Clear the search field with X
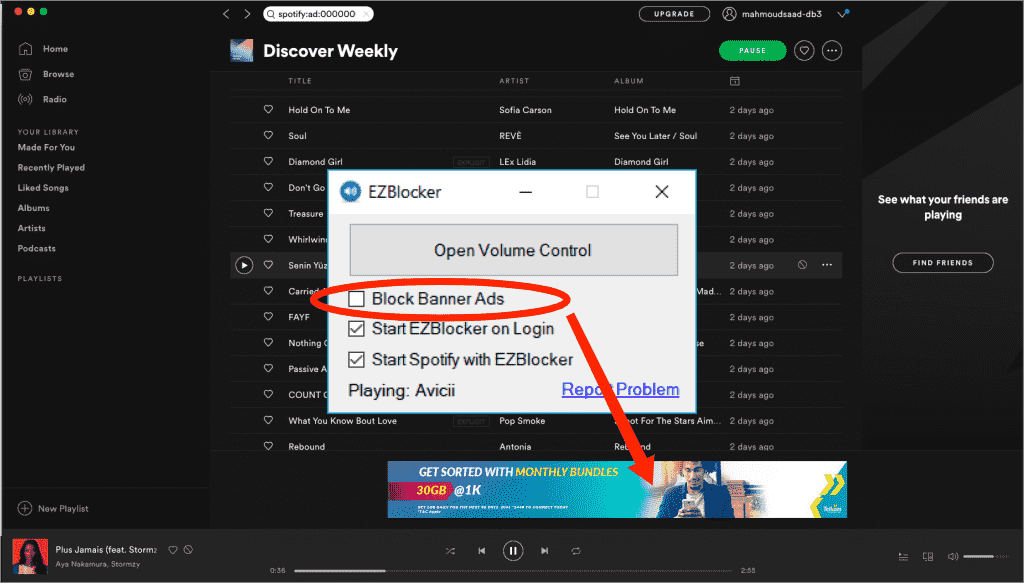This screenshot has height=583, width=1024. [x=366, y=14]
